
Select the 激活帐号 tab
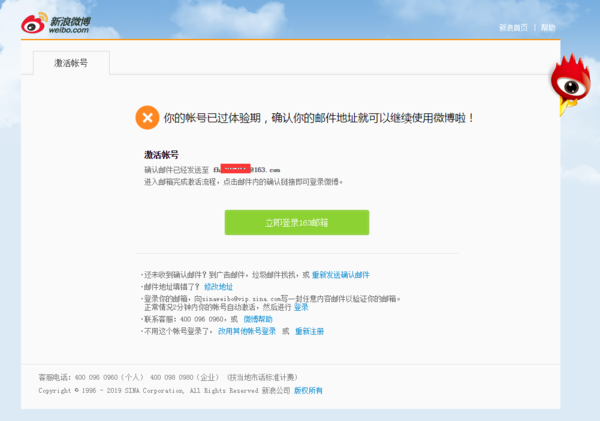pos(71,63)
